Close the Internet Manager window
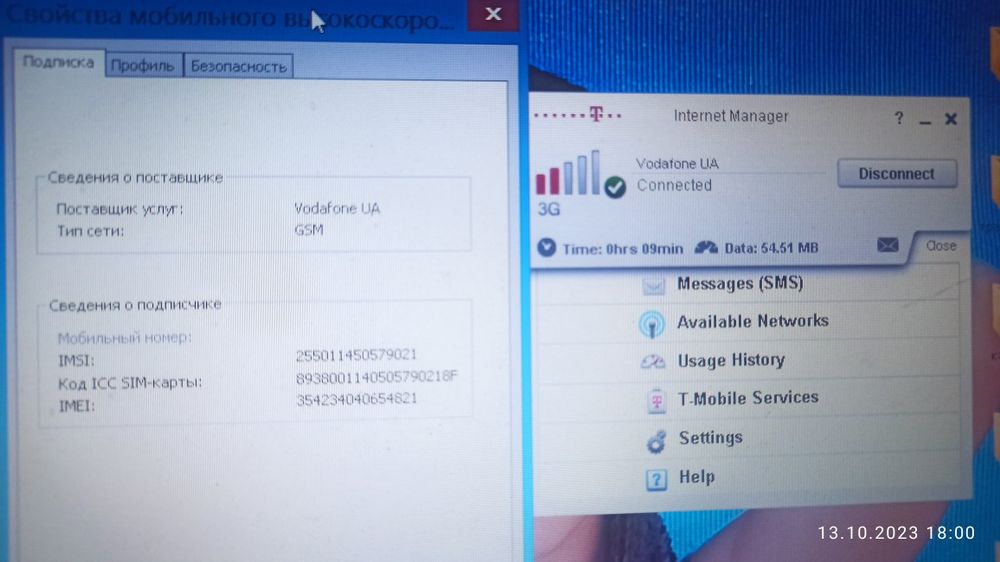The width and height of the screenshot is (1000, 562). tap(951, 119)
